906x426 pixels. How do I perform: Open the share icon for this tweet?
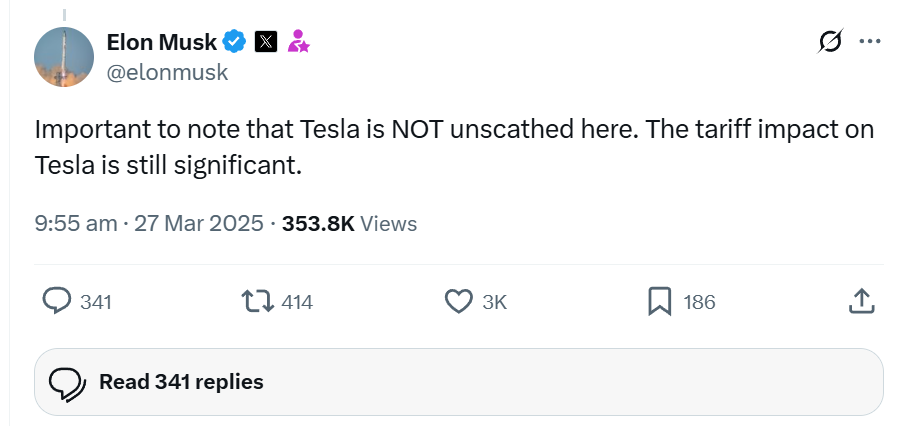tap(861, 302)
